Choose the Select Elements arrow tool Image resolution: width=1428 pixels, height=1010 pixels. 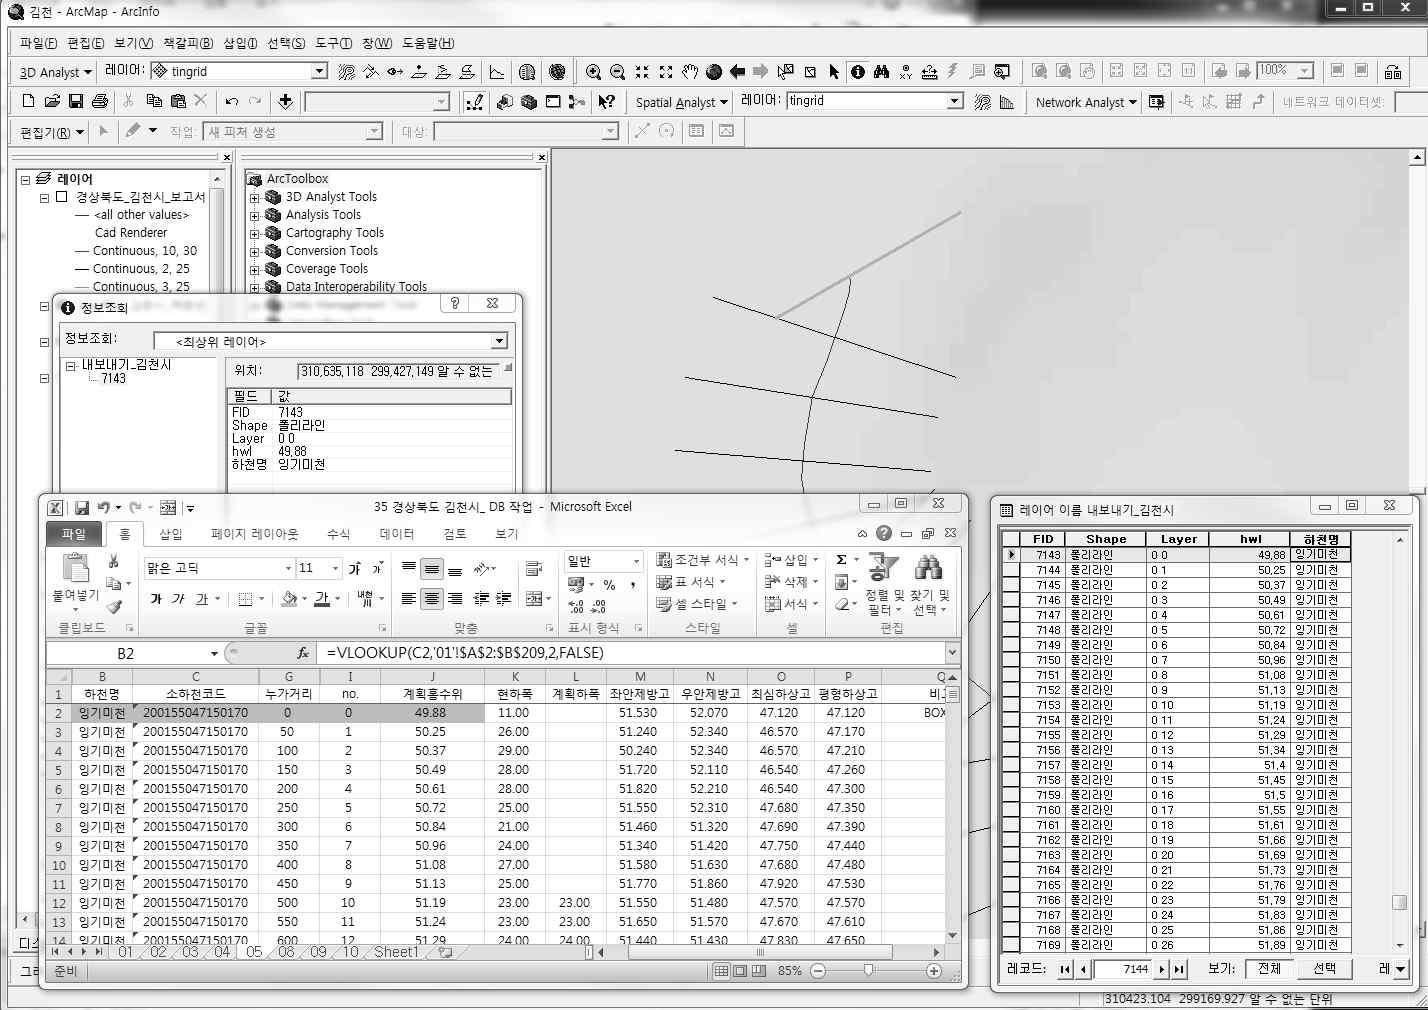click(834, 72)
